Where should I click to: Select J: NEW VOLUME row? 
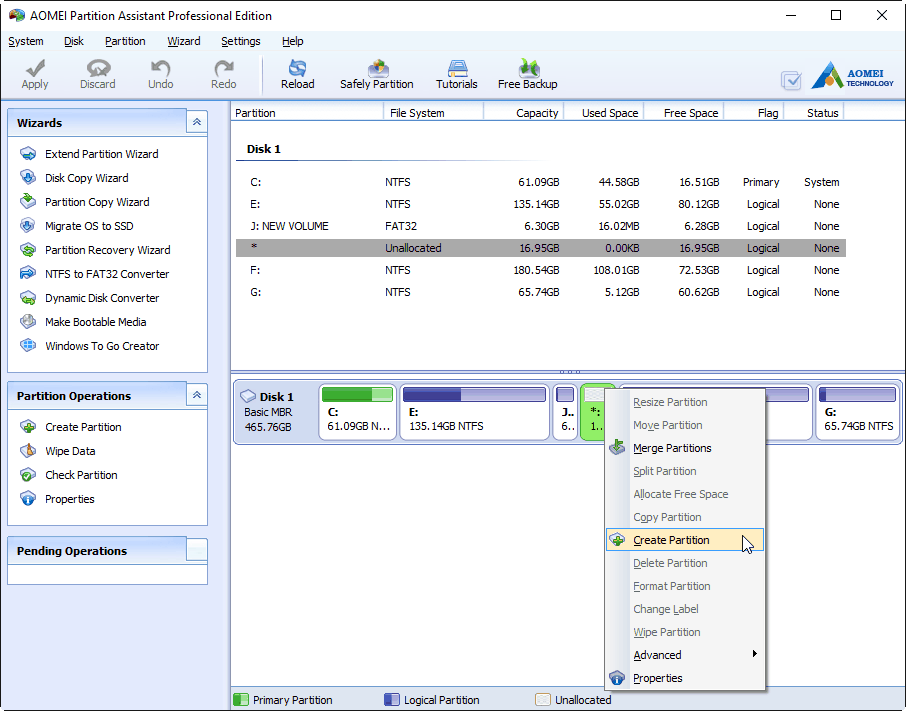pyautogui.click(x=541, y=226)
